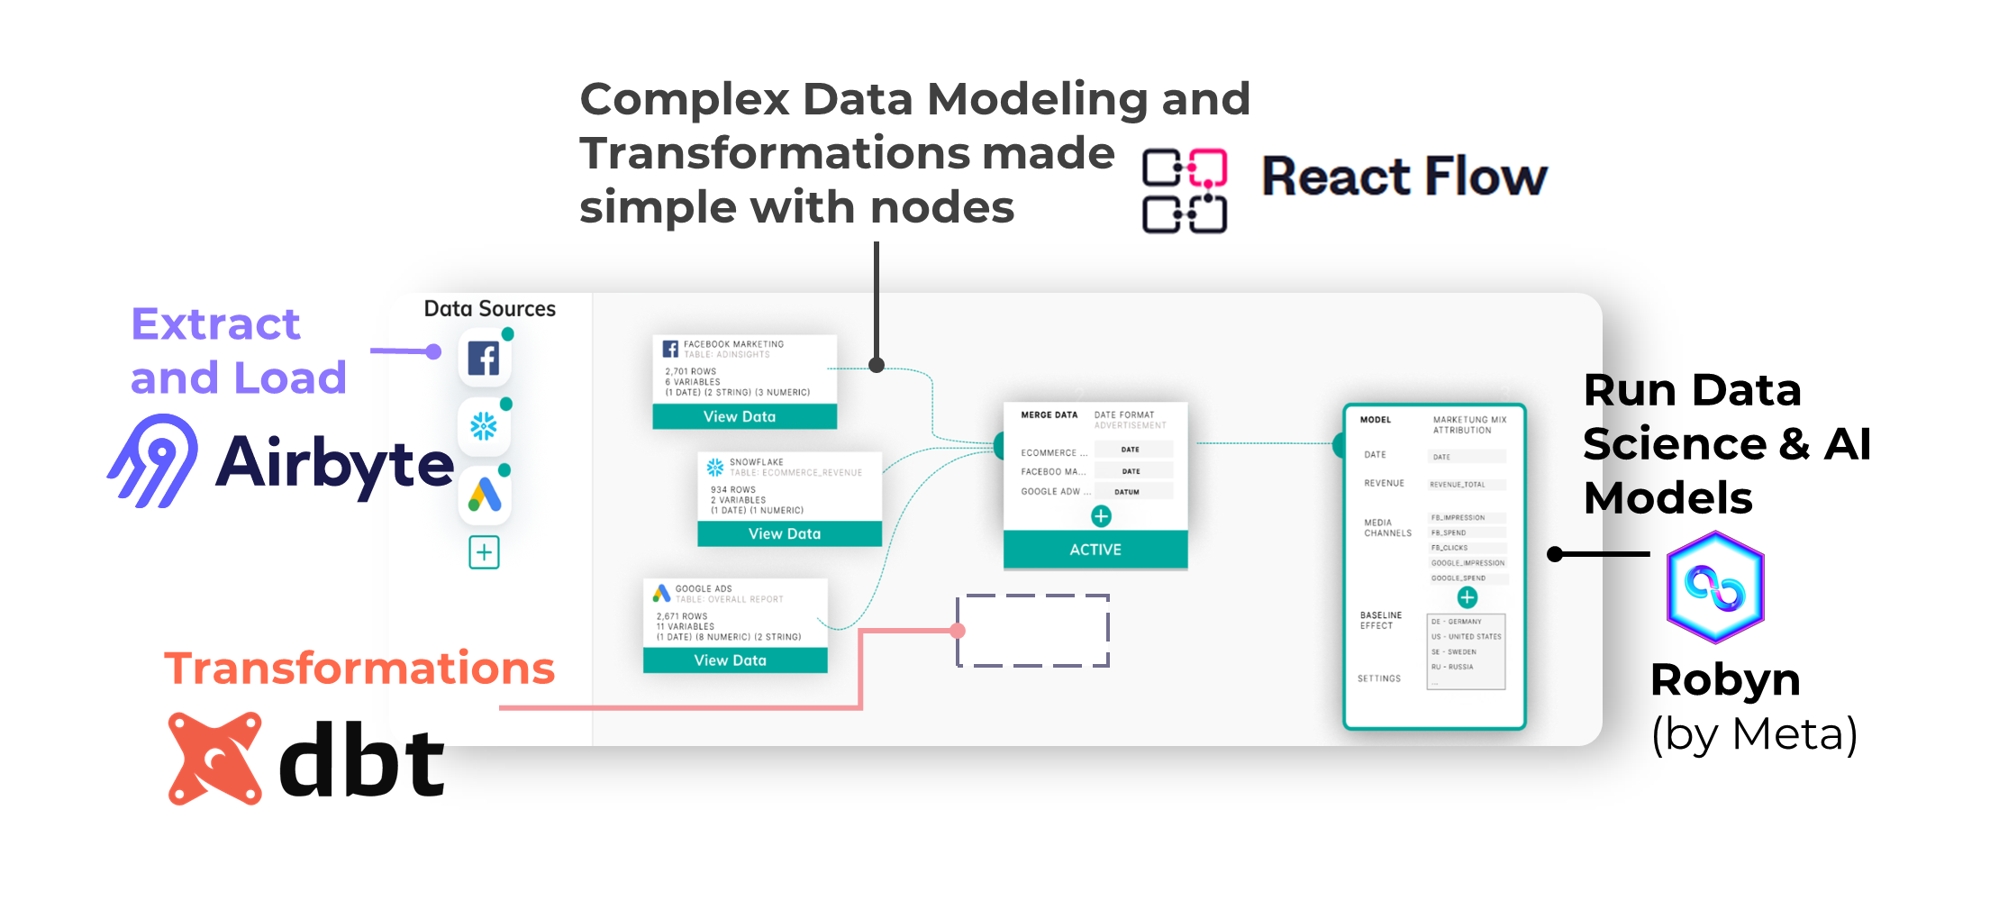
Task: Select the Google Ads data source icon
Action: [485, 495]
